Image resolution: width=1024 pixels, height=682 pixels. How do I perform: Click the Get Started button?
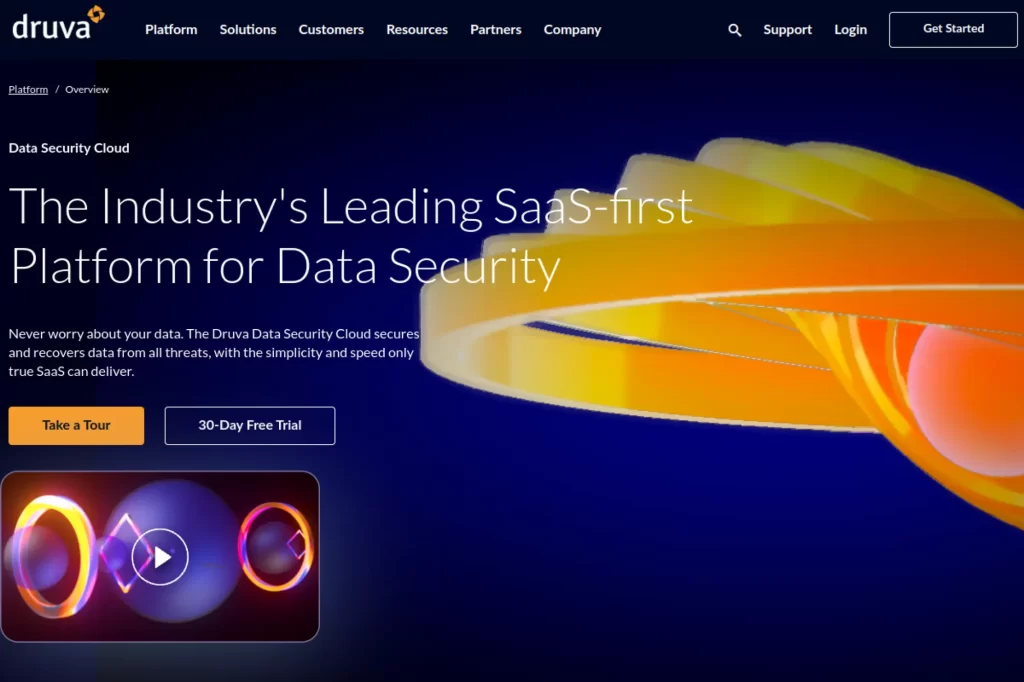click(x=952, y=29)
